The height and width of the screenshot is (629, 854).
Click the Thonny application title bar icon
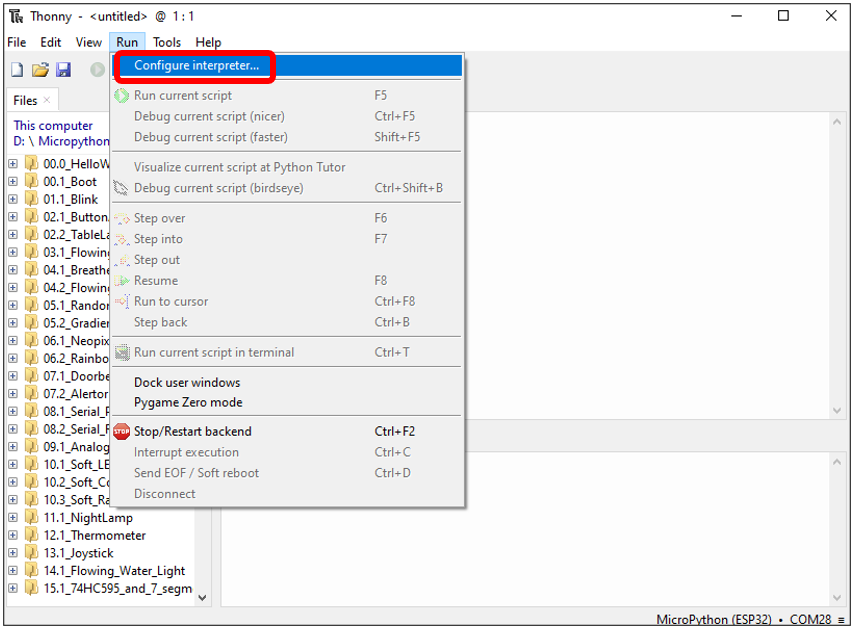[x=16, y=16]
